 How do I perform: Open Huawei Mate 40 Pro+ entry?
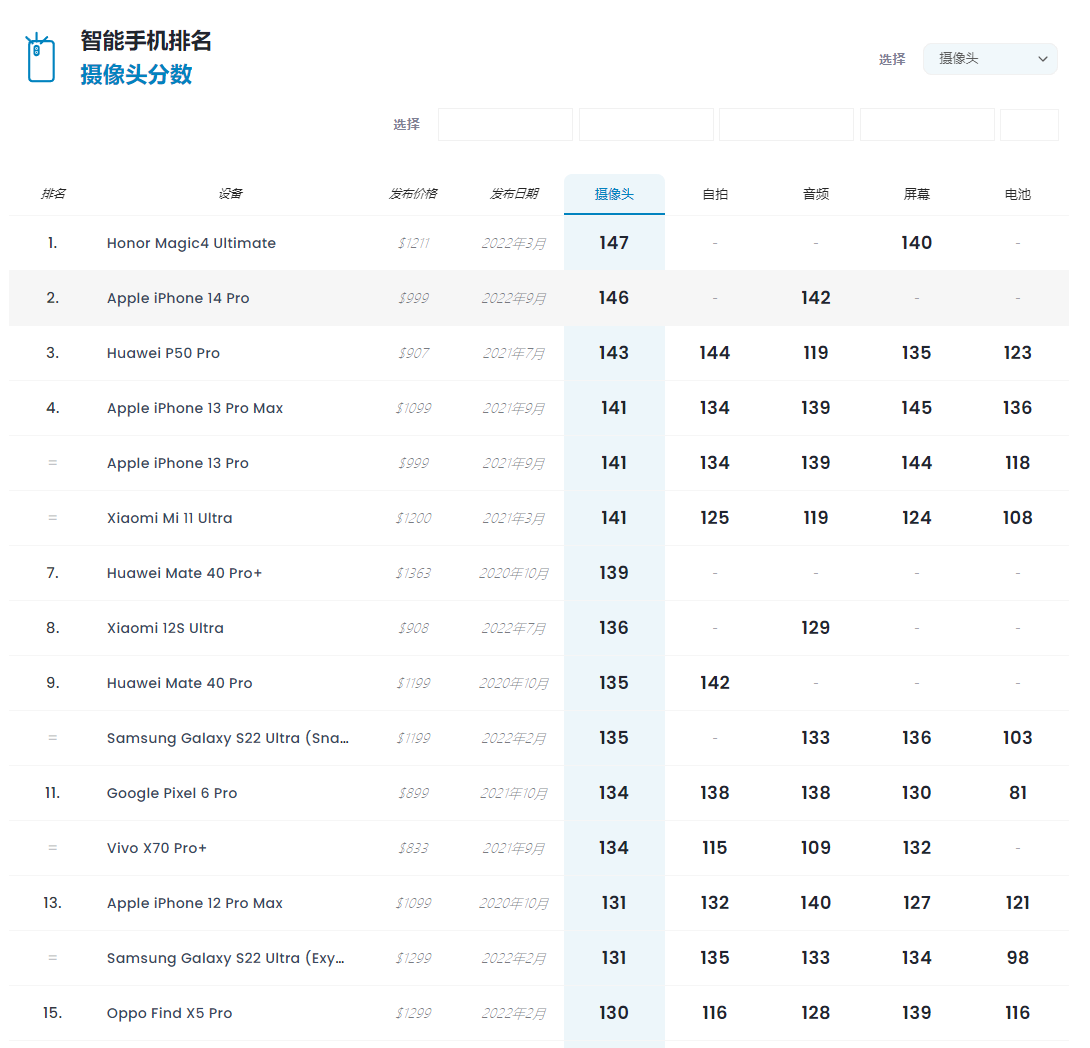184,573
